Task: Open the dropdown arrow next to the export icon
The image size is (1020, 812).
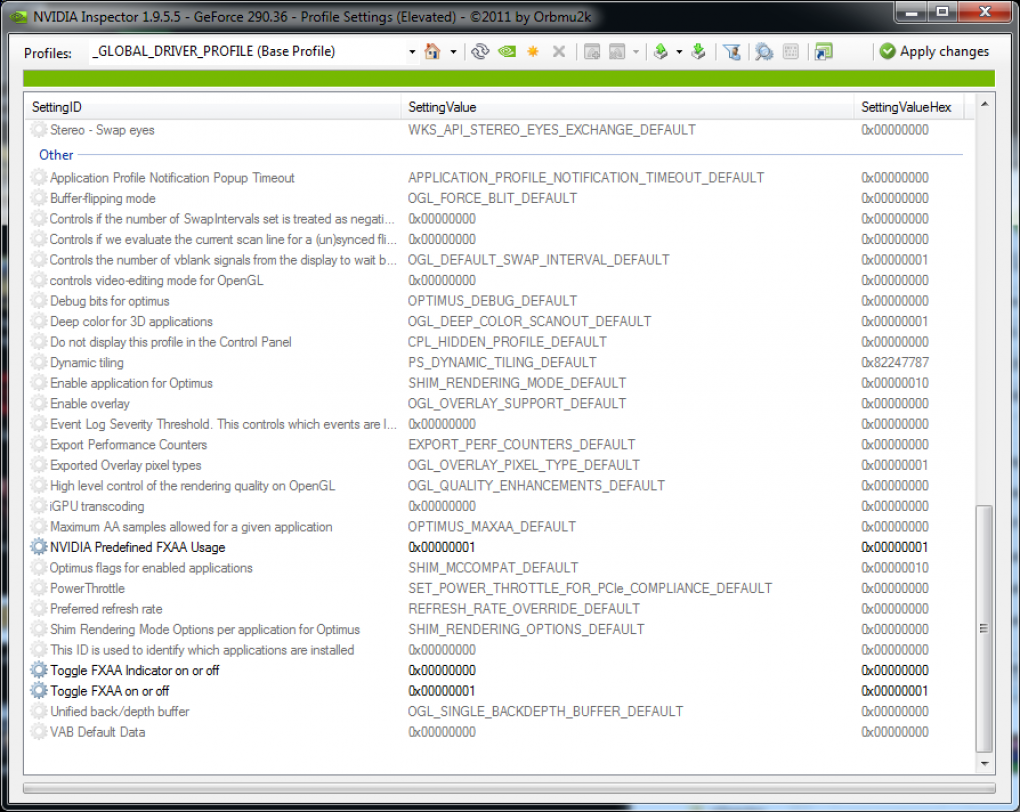Action: click(x=679, y=51)
